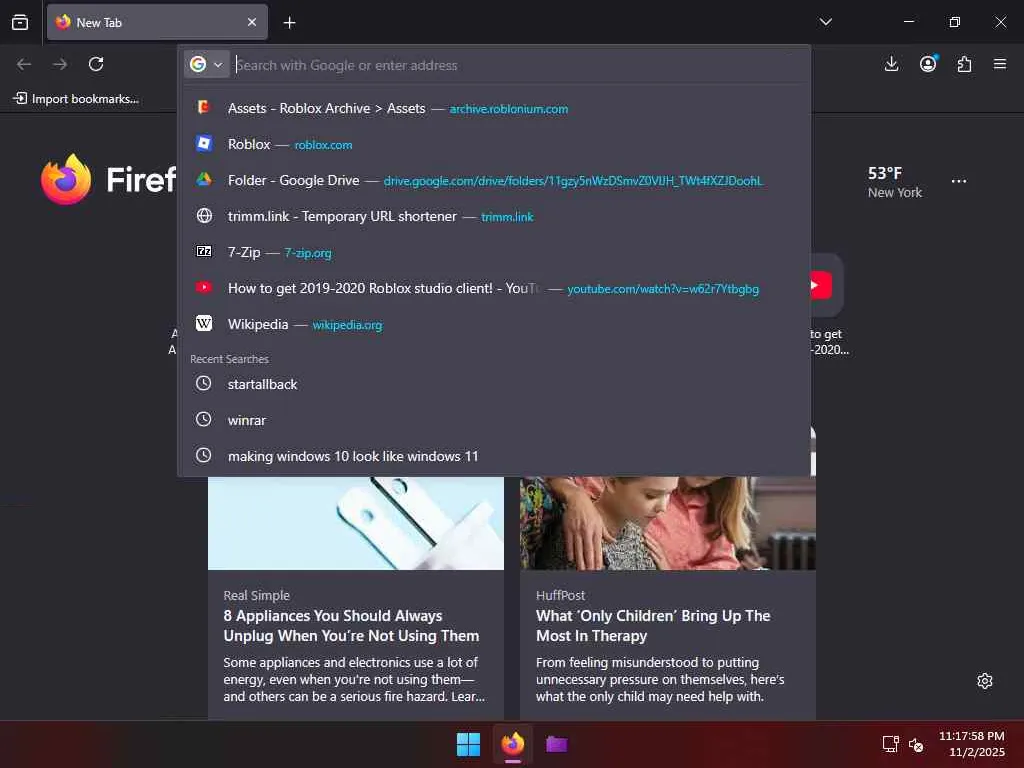Open network status icon in system tray
Viewport: 1024px width, 768px height.
891,744
